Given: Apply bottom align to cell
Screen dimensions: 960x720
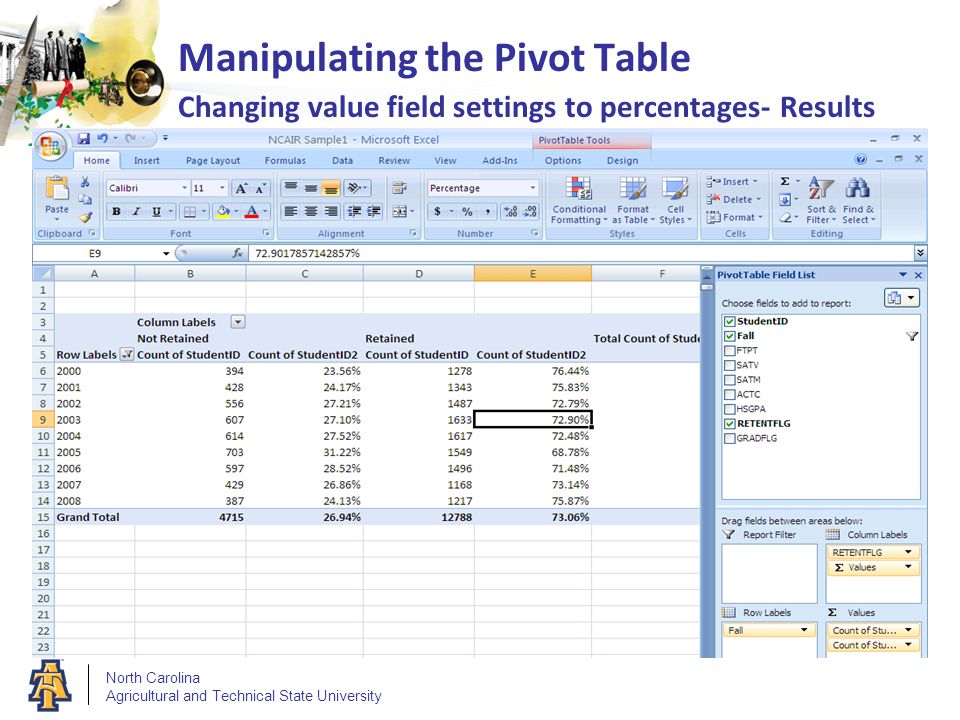Looking at the screenshot, I should [x=331, y=189].
